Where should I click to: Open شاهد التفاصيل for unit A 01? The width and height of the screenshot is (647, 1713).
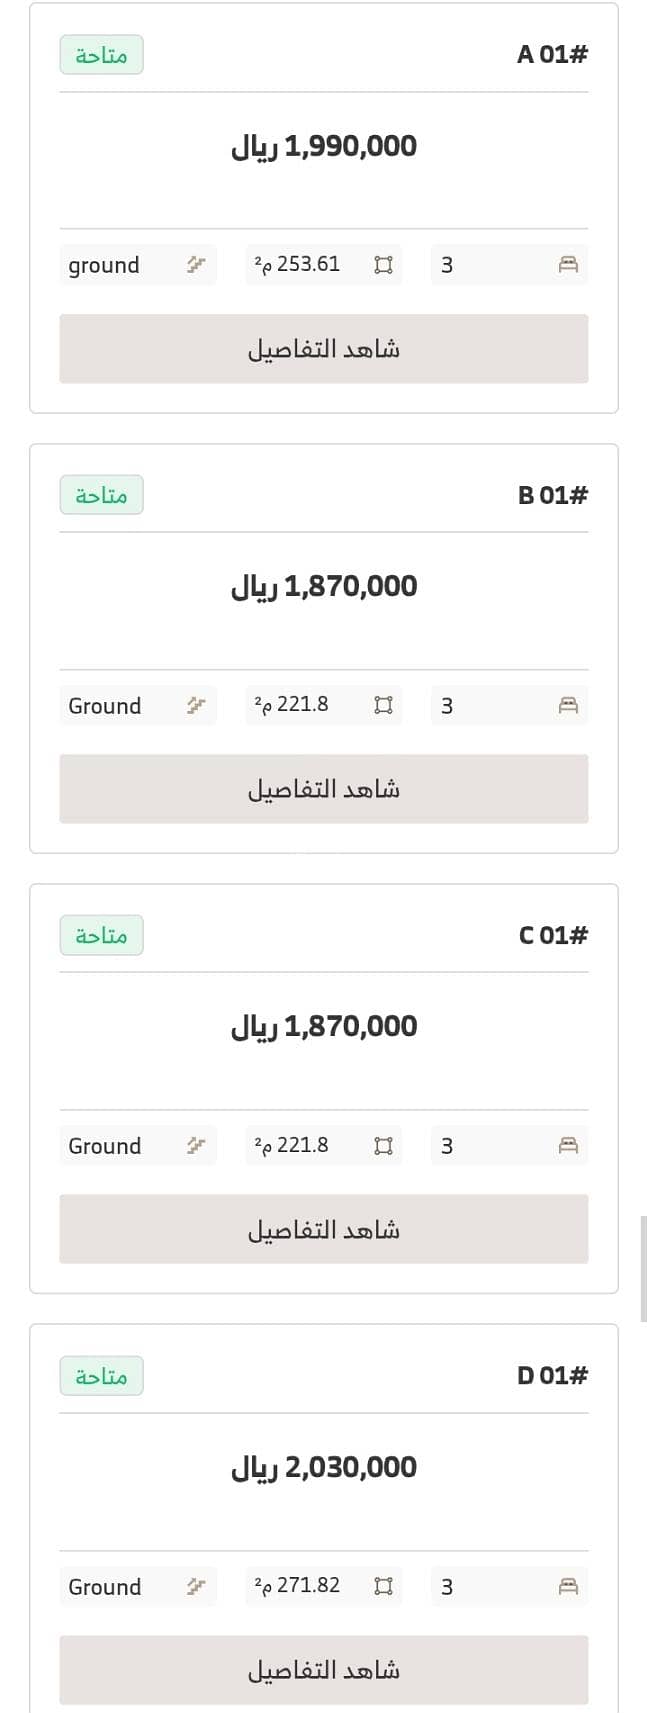point(324,349)
